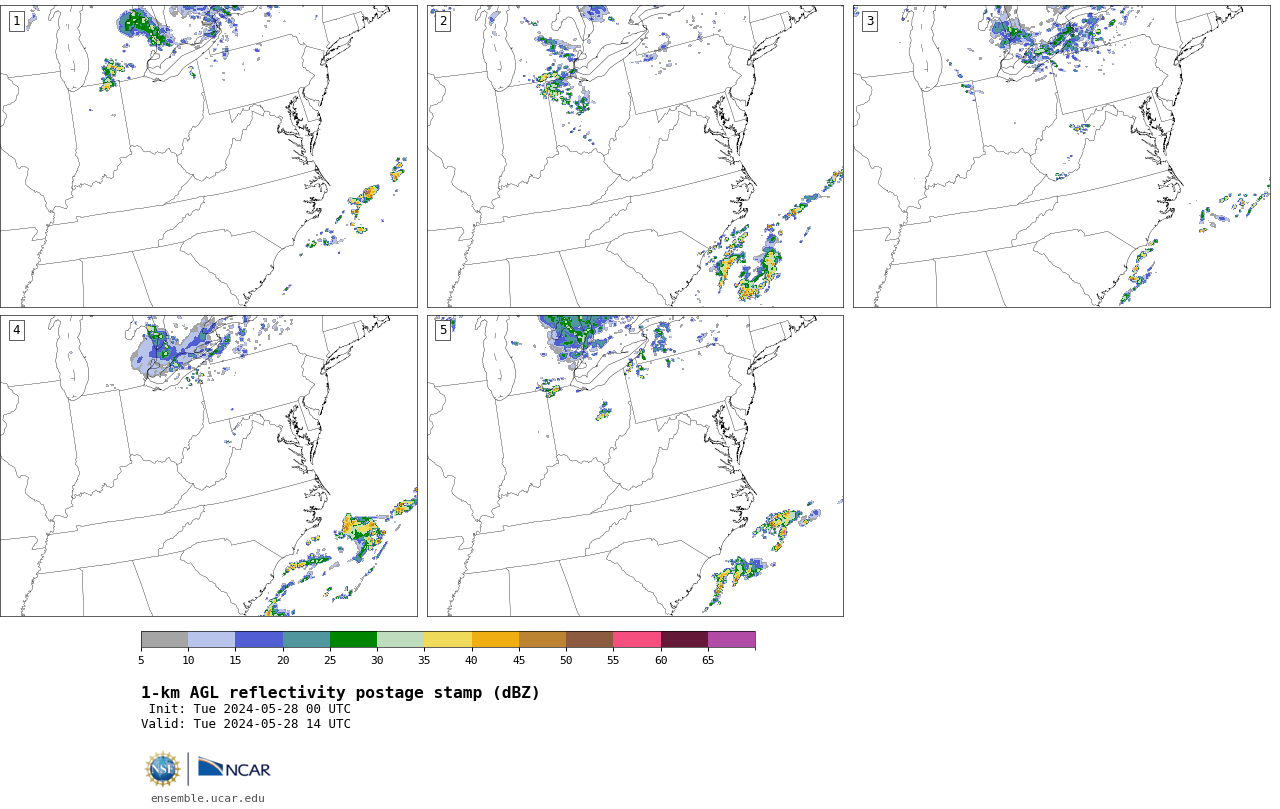Open ensemble member 3 reflectivity map
The height and width of the screenshot is (809, 1280).
pyautogui.click(x=1061, y=156)
